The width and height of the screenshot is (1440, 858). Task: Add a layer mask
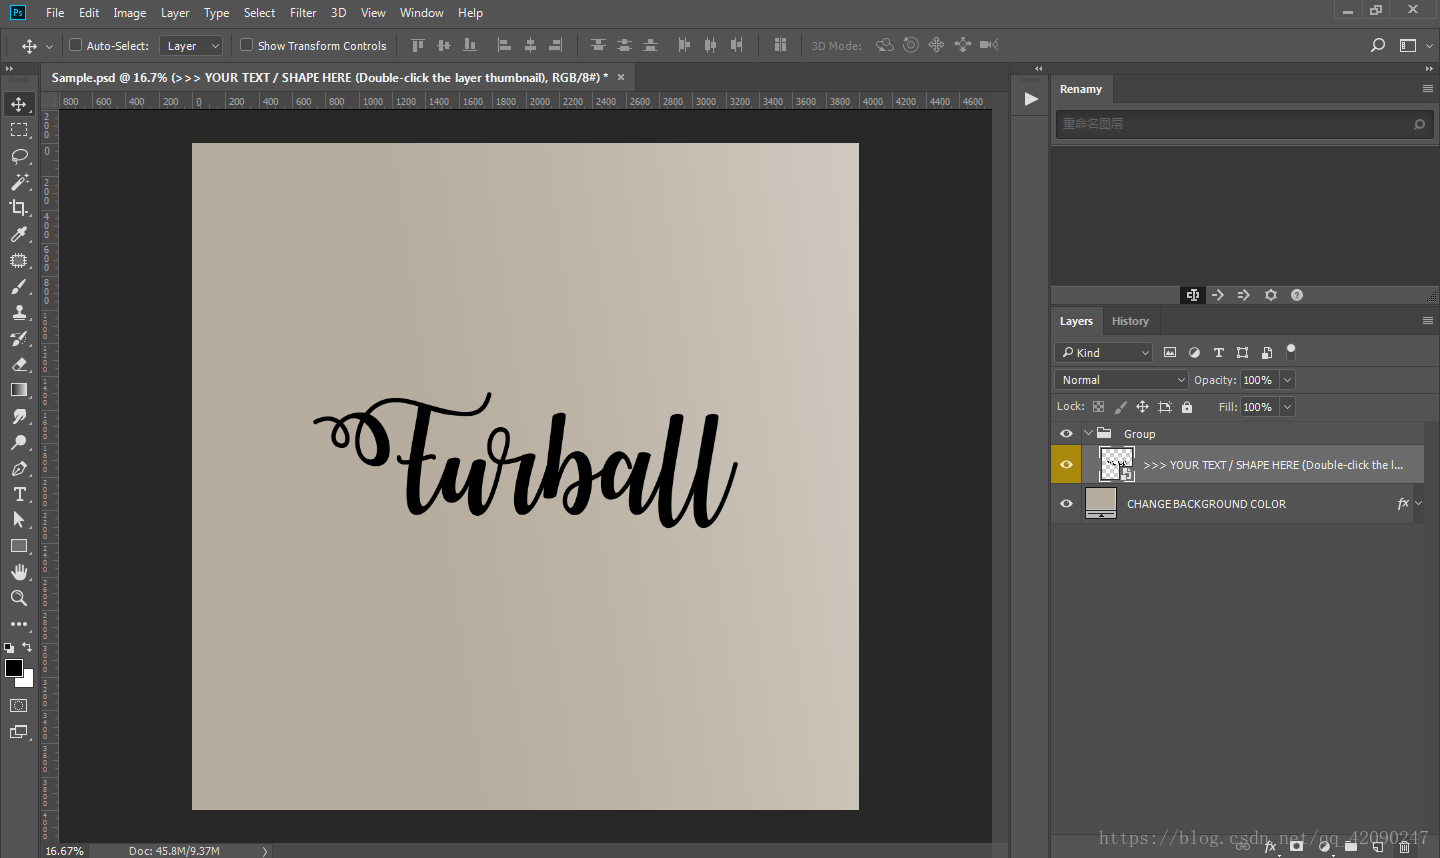pos(1297,846)
